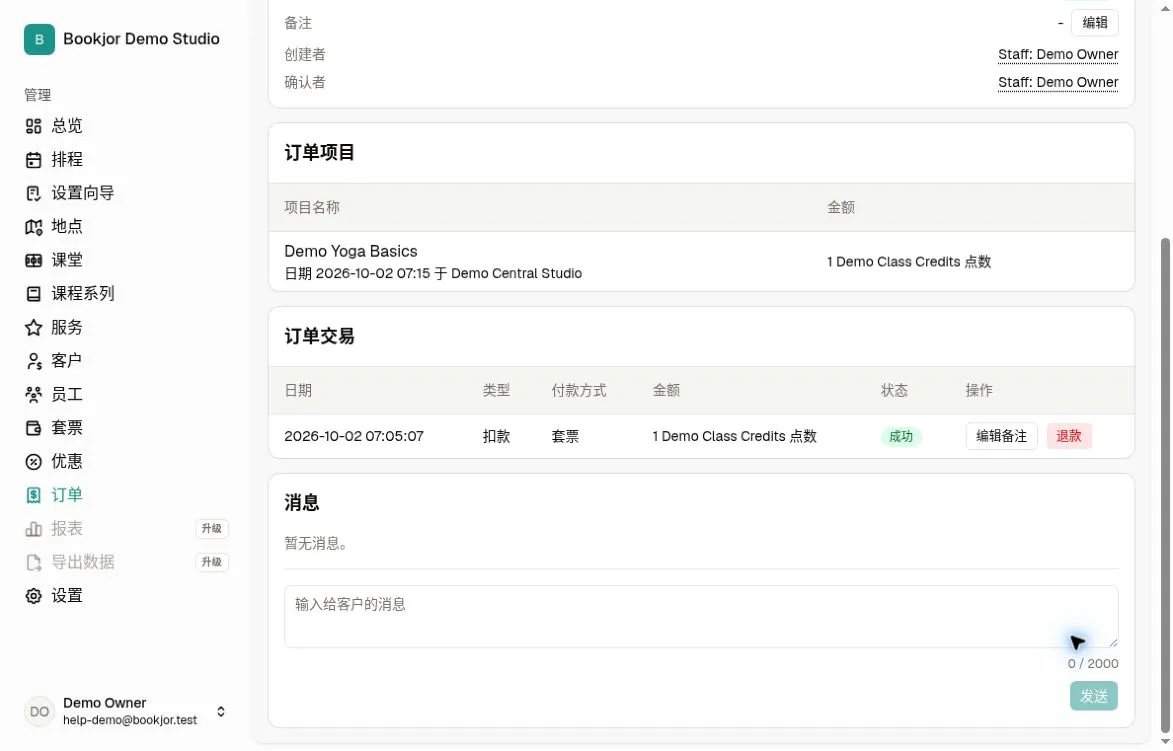
Task: Click the 扣款 transaction type cell
Action: (x=496, y=436)
